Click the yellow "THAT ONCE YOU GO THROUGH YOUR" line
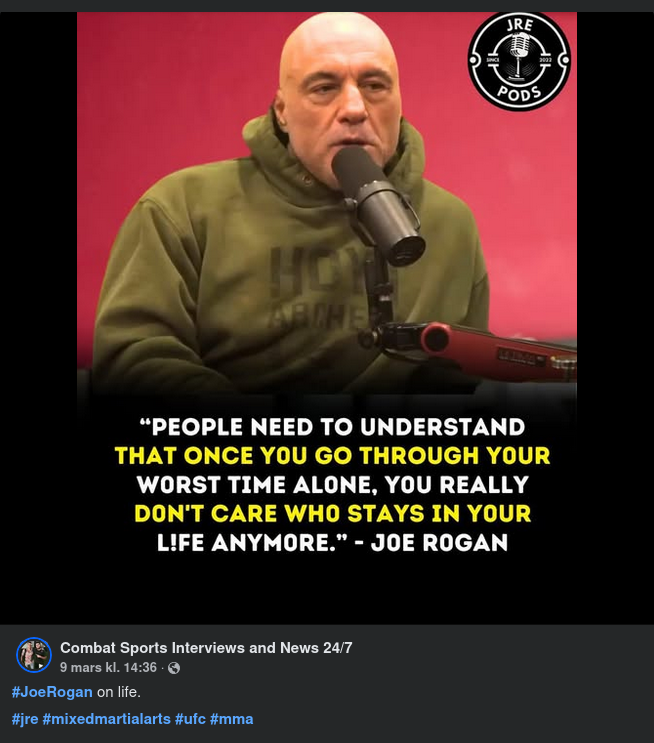Screen dimensions: 654x743 333,455
